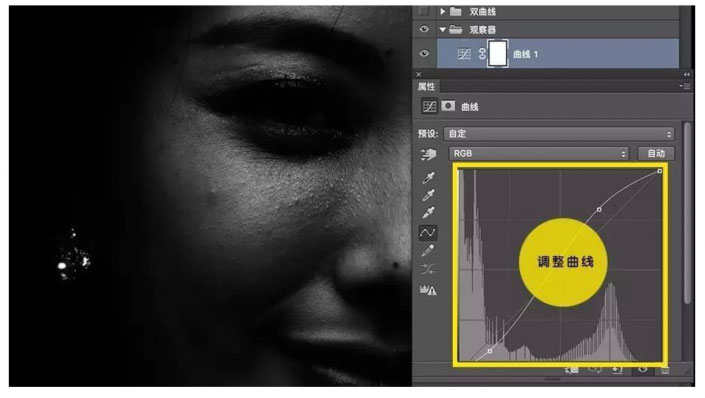
Task: Open the Properties panel flyout menu
Action: tap(685, 86)
